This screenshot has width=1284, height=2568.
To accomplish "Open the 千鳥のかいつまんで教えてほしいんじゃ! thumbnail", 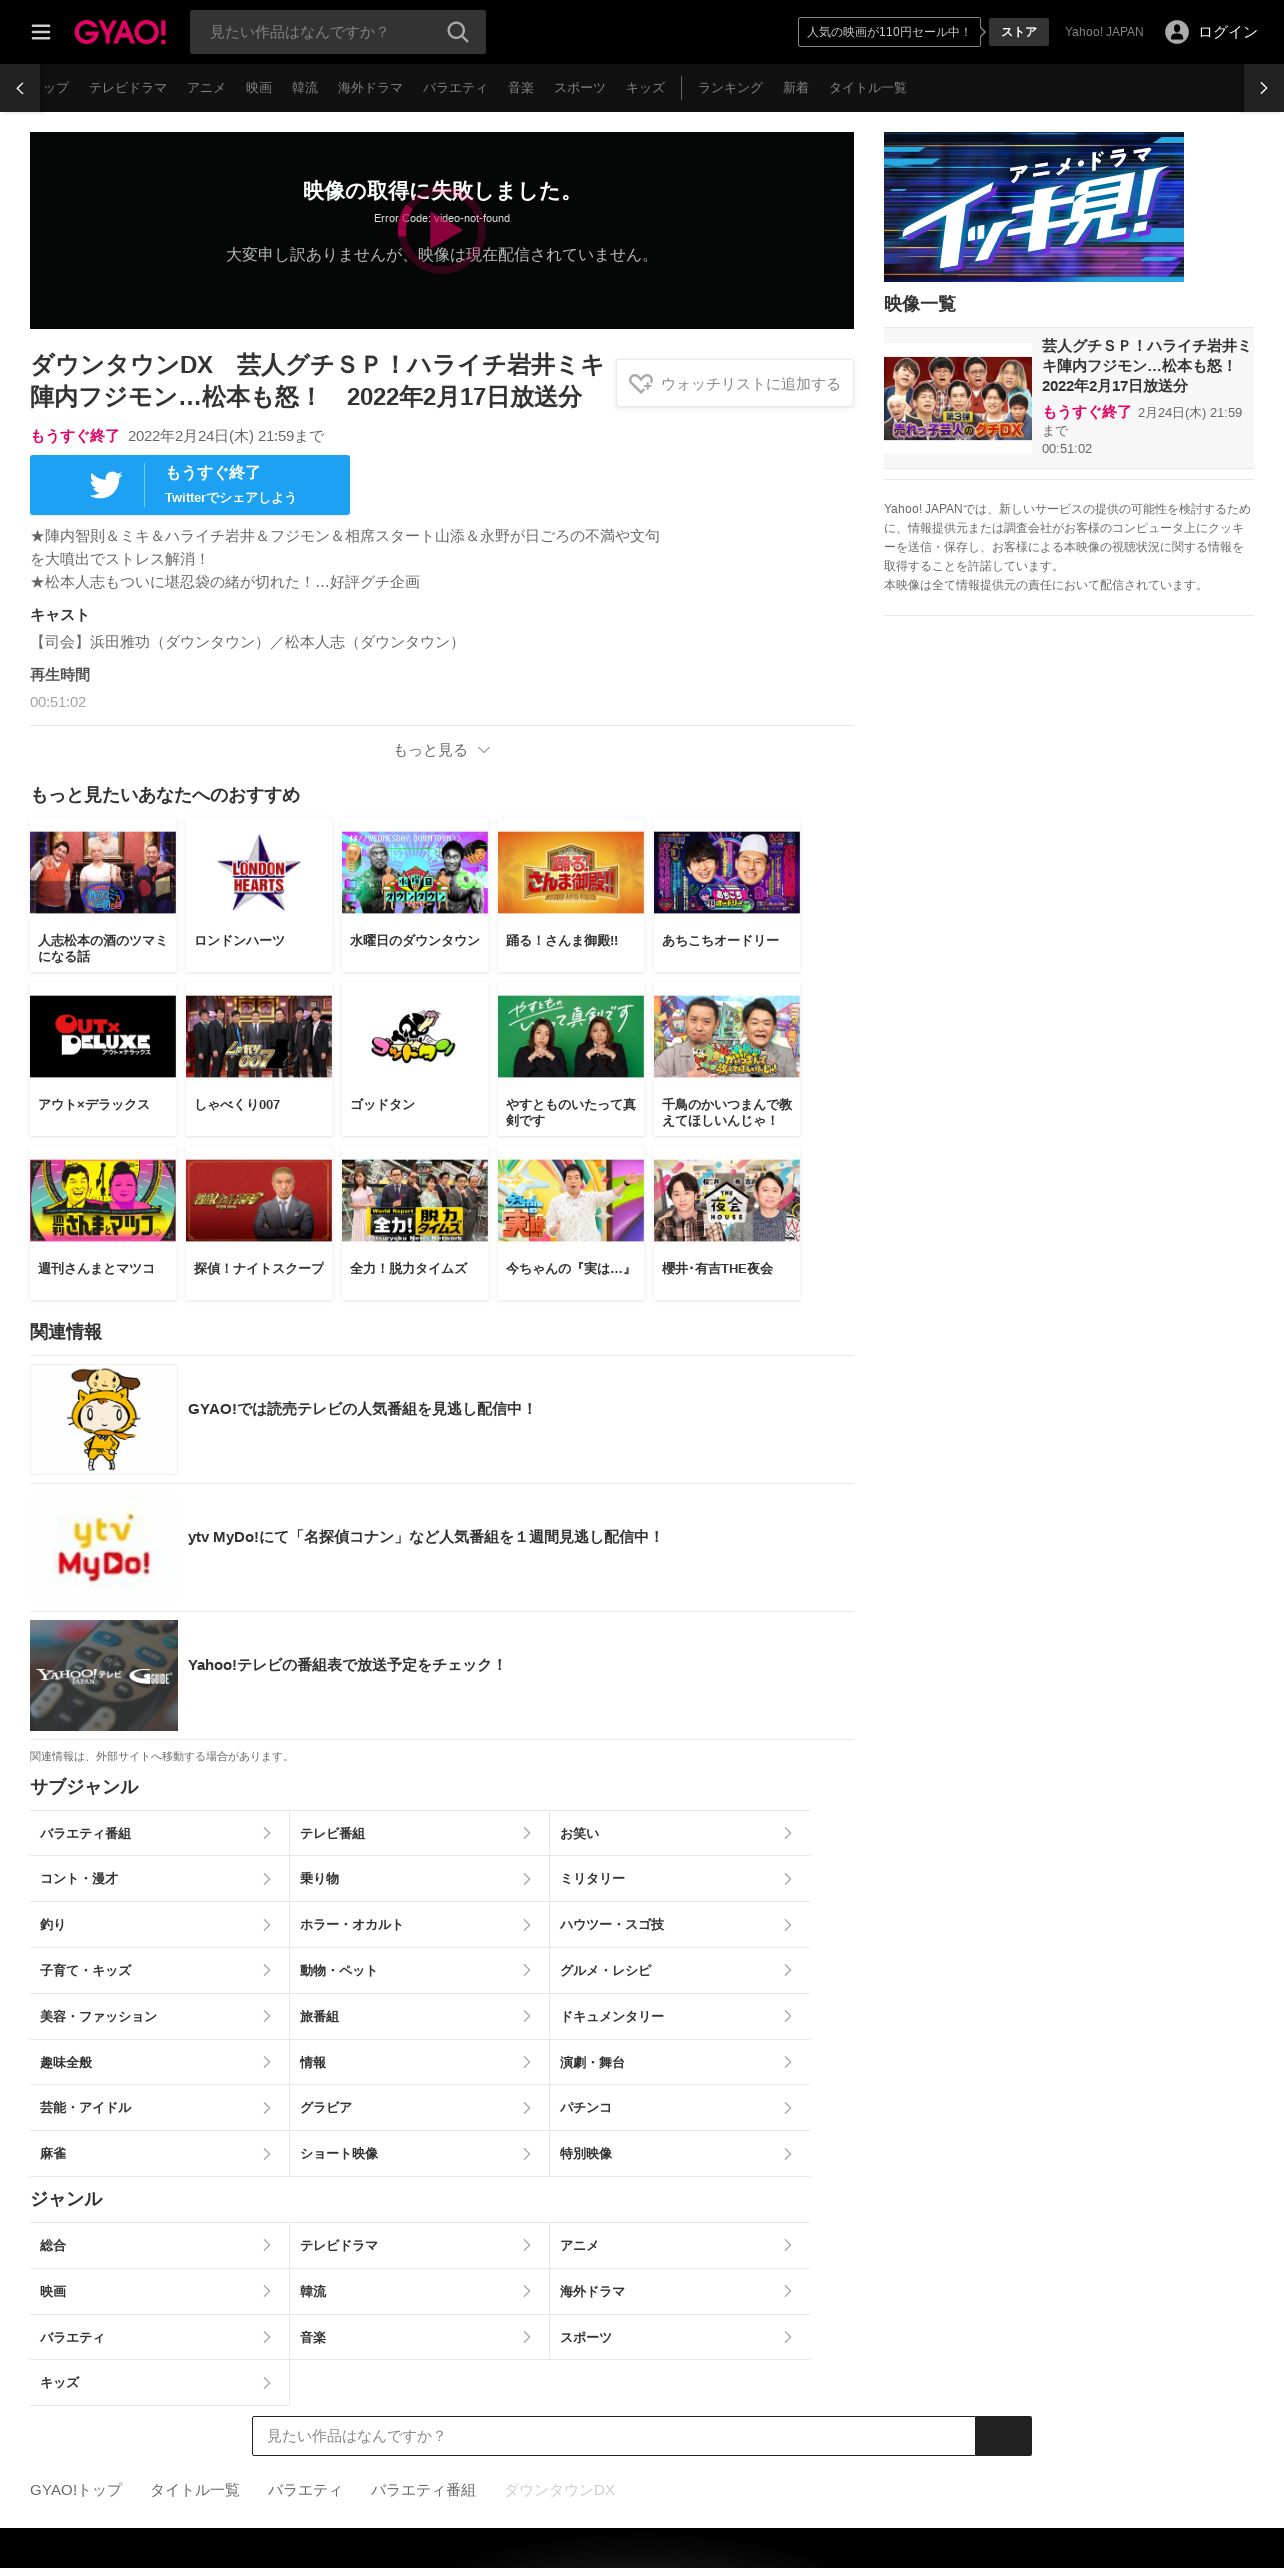I will point(727,1036).
